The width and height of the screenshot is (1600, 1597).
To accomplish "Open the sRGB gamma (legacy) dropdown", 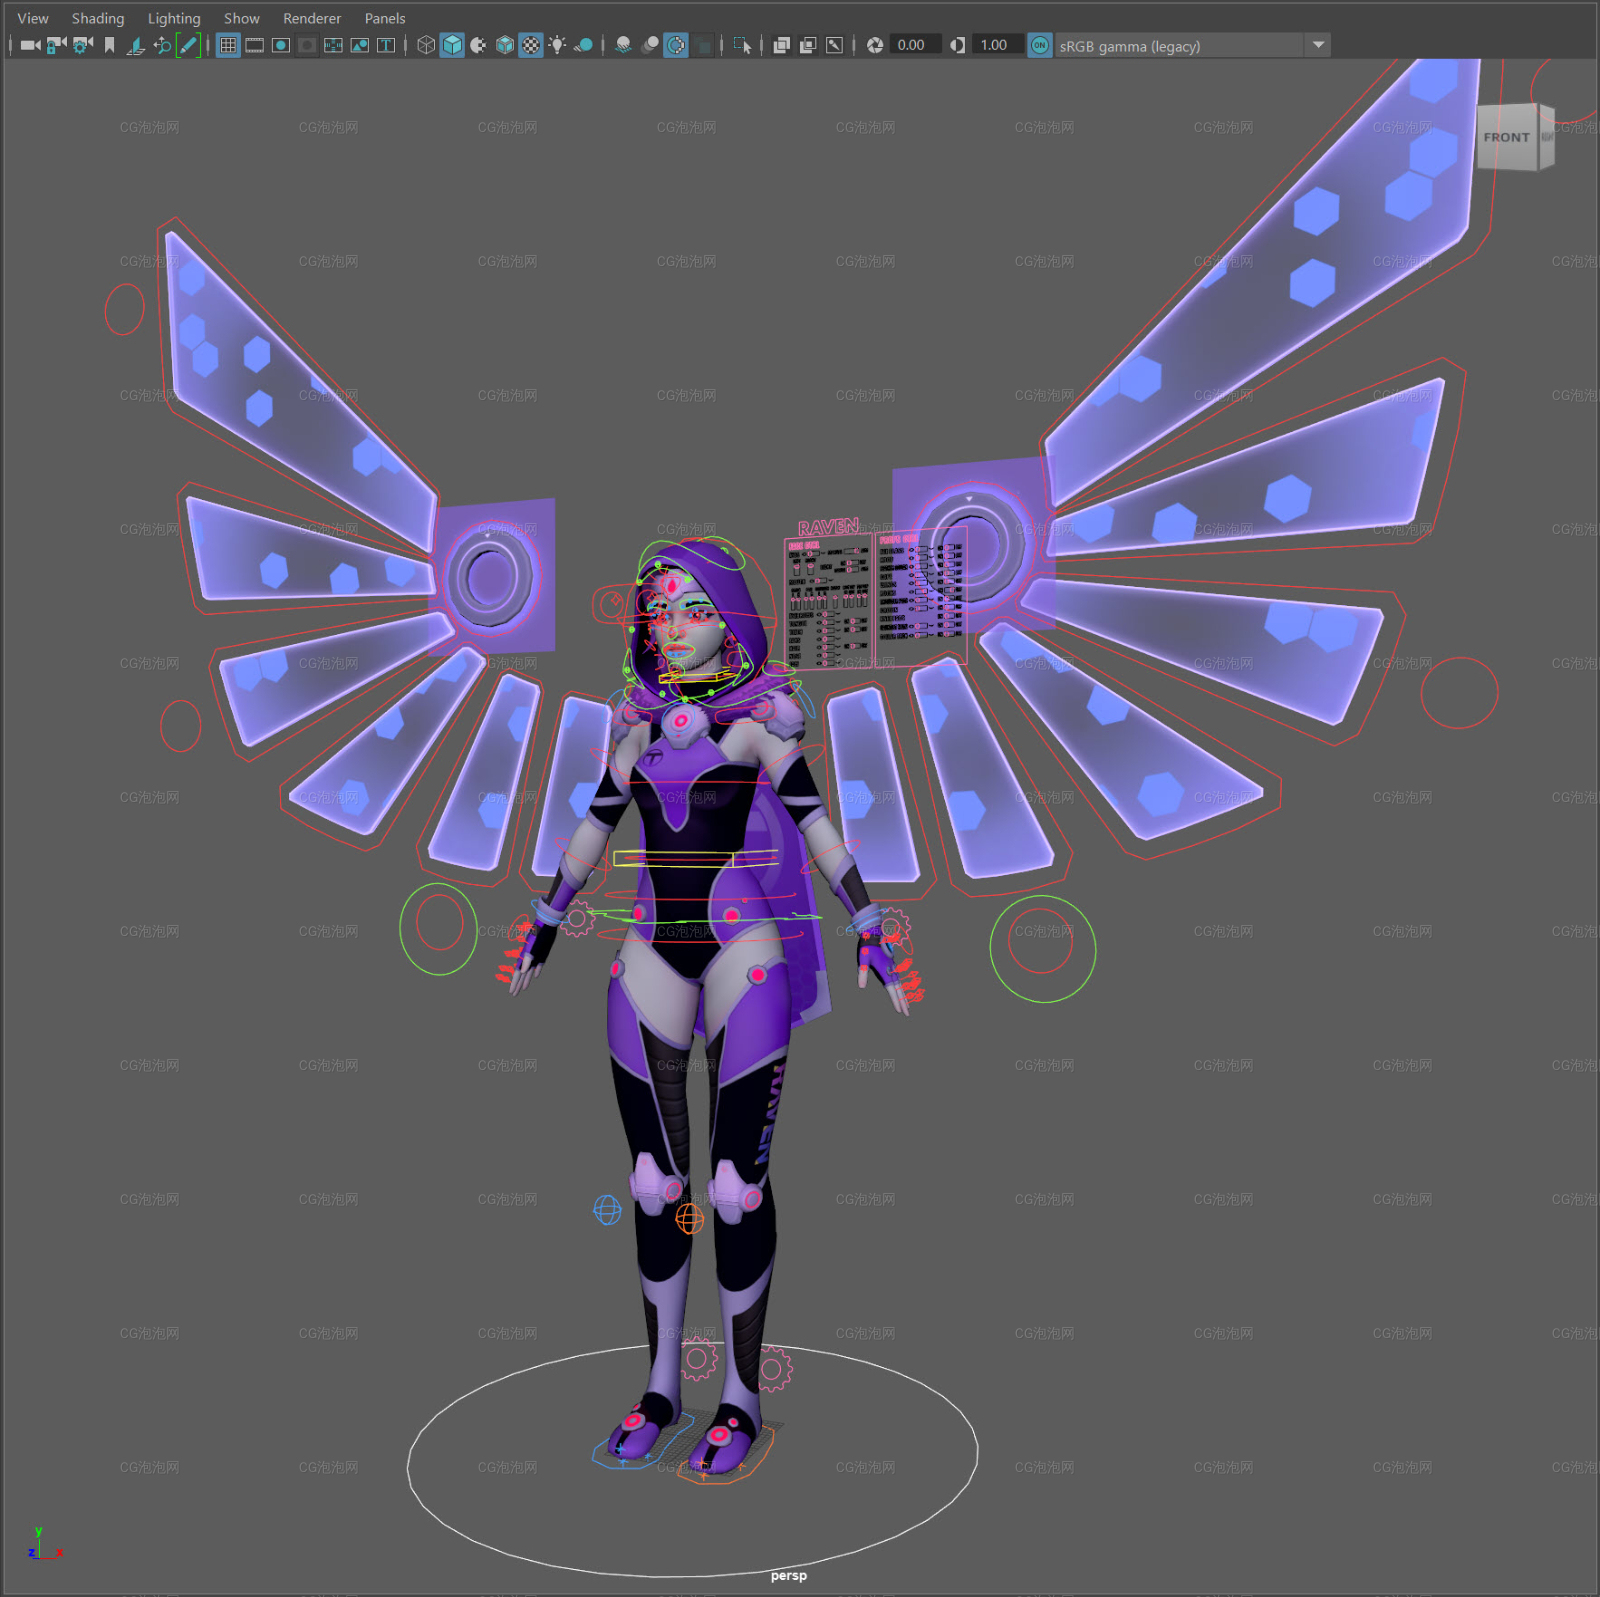I will 1192,46.
